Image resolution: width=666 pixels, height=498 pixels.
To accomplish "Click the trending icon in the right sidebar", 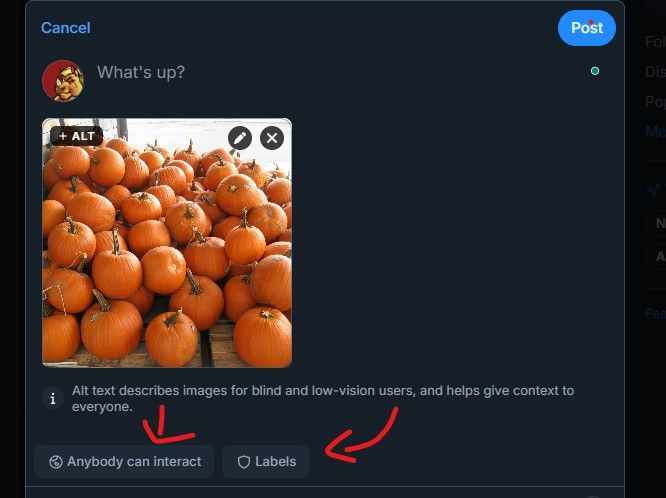I will pyautogui.click(x=654, y=189).
